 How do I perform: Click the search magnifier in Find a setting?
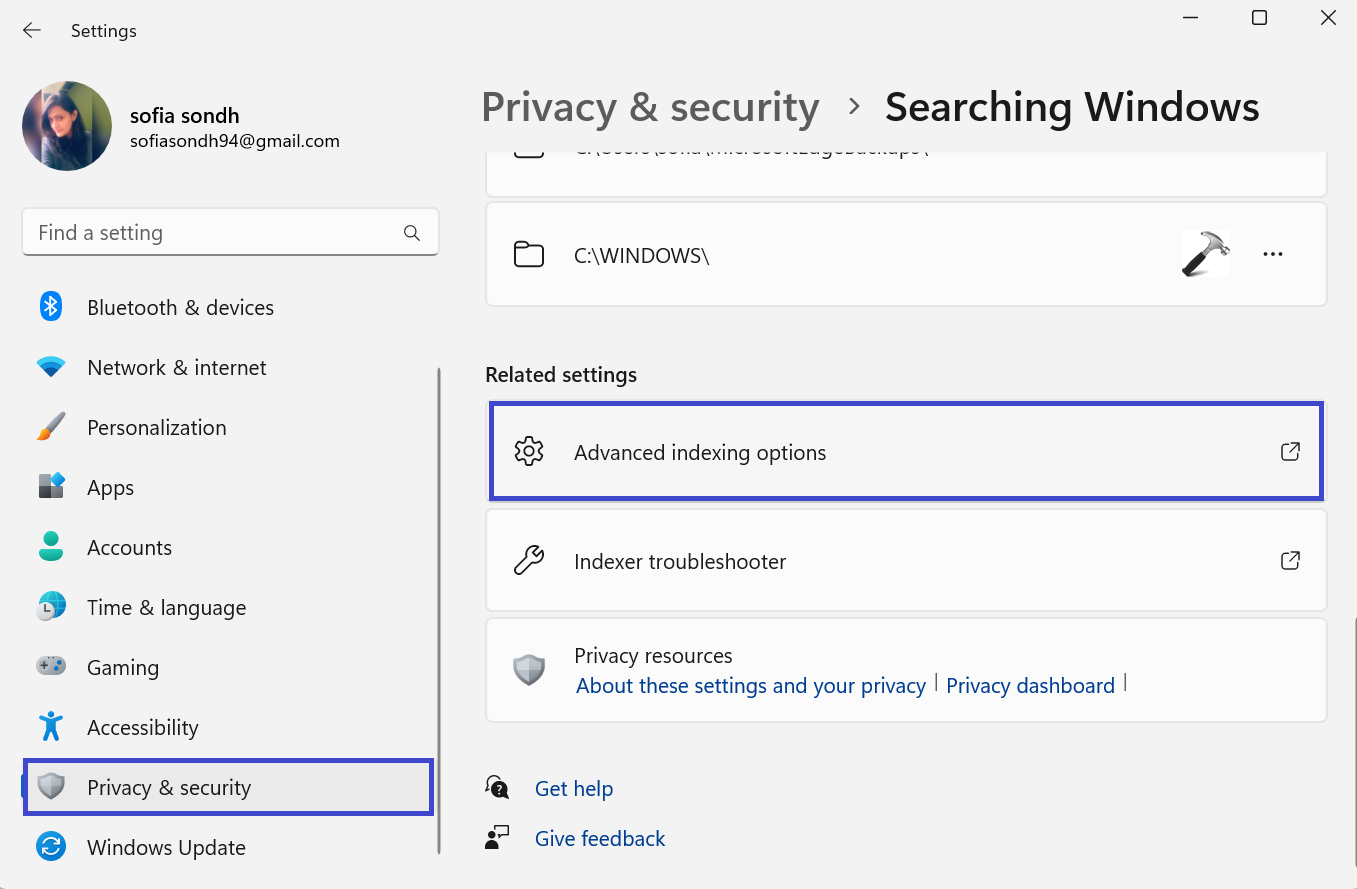(412, 233)
